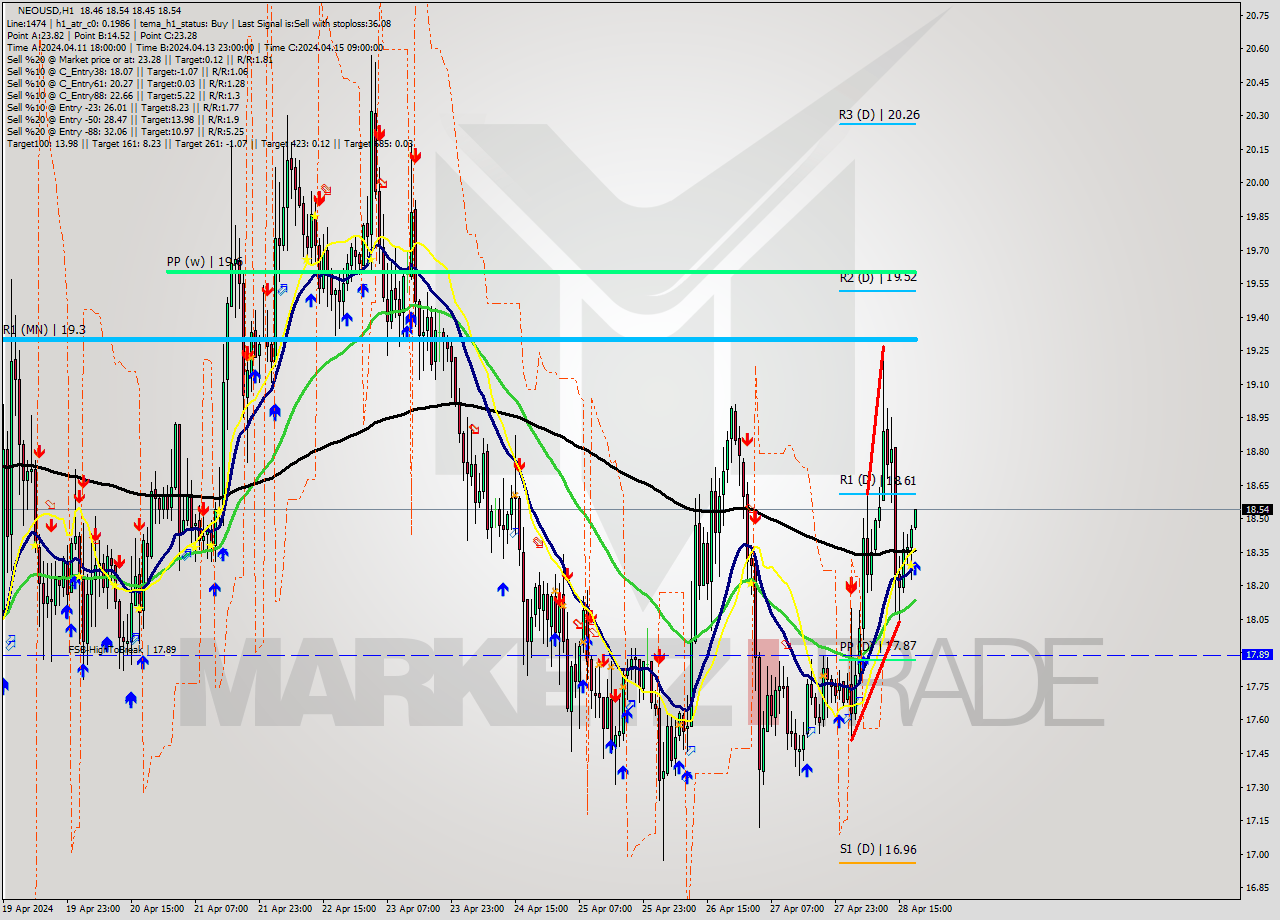Select the 'Line:1474 | h1_atr_c0' info row
This screenshot has width=1280, height=920.
tap(198, 24)
